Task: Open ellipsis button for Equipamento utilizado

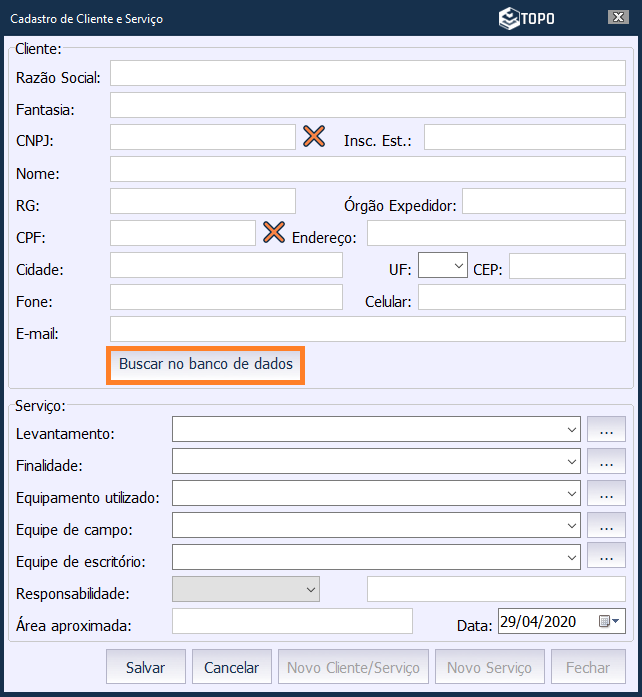Action: click(x=606, y=493)
